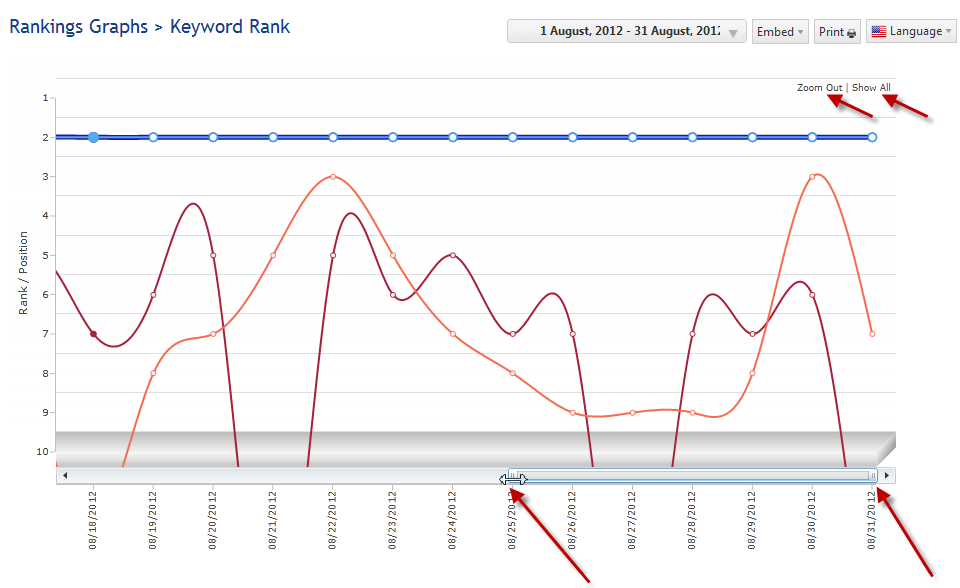This screenshot has width=960, height=588.
Task: Click the Show All link
Action: click(x=871, y=88)
